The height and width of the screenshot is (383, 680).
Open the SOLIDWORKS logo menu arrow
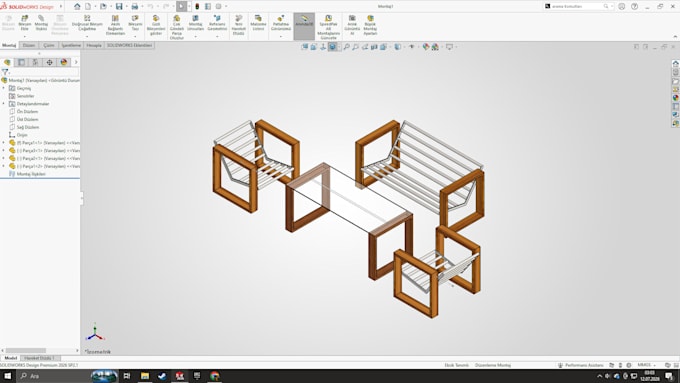(x=61, y=7)
